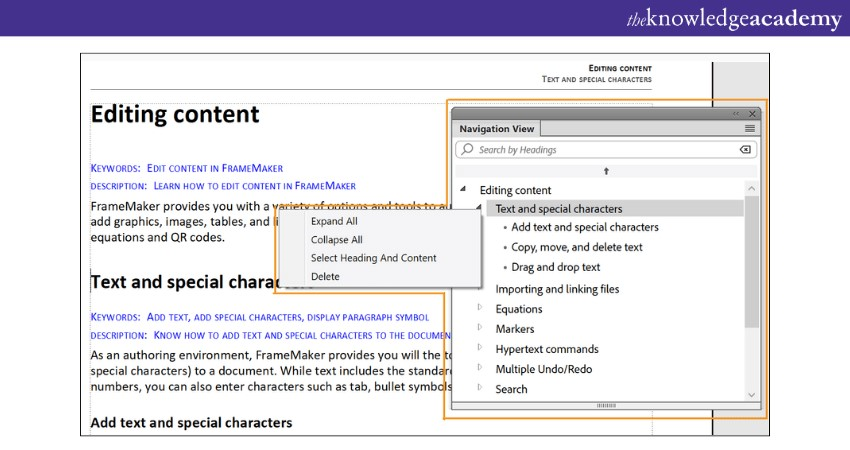Select 'Importing and linking files' heading
The width and height of the screenshot is (850, 450).
pyautogui.click(x=557, y=289)
